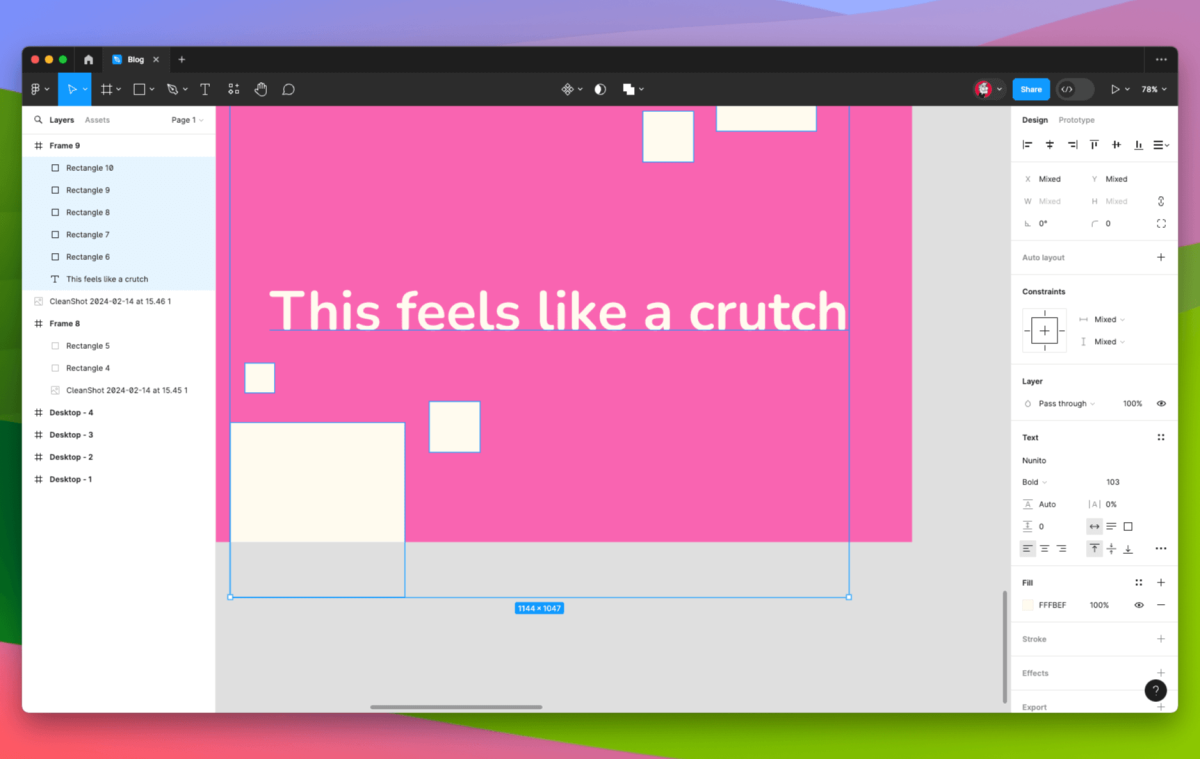Switch to the Prototype tab
The width and height of the screenshot is (1200, 759).
(1076, 119)
